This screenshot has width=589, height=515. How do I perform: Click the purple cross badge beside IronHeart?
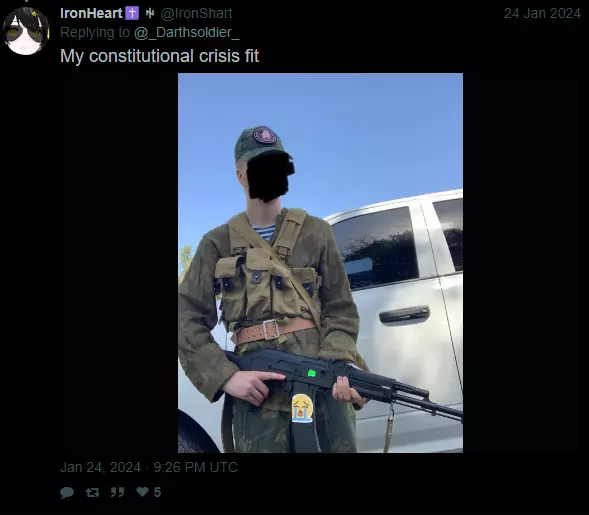tap(132, 14)
